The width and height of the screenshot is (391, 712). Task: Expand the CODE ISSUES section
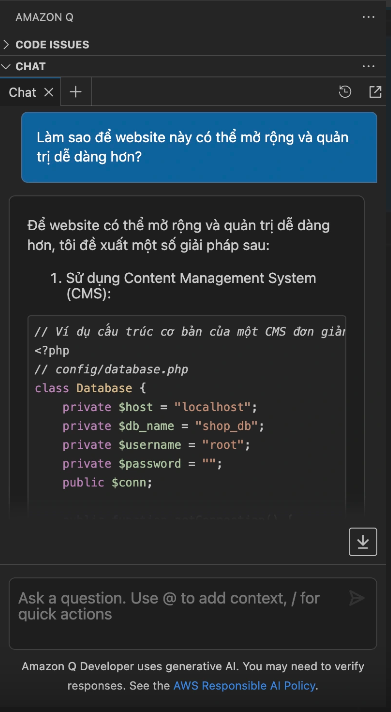pos(193,44)
